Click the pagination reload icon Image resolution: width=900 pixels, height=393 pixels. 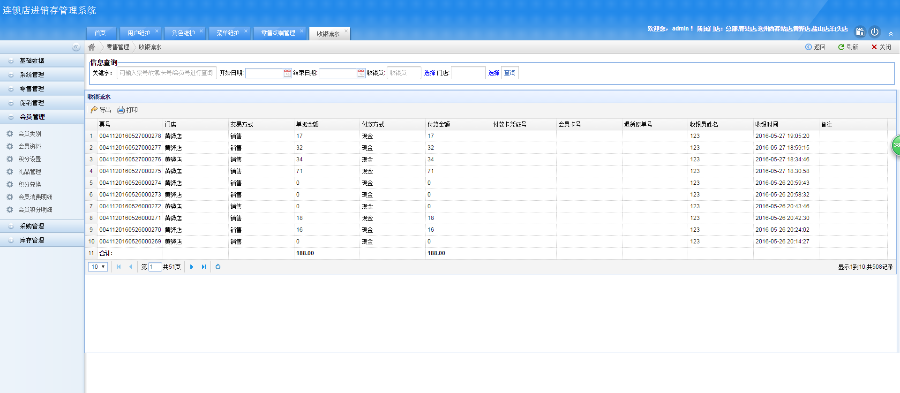click(218, 267)
